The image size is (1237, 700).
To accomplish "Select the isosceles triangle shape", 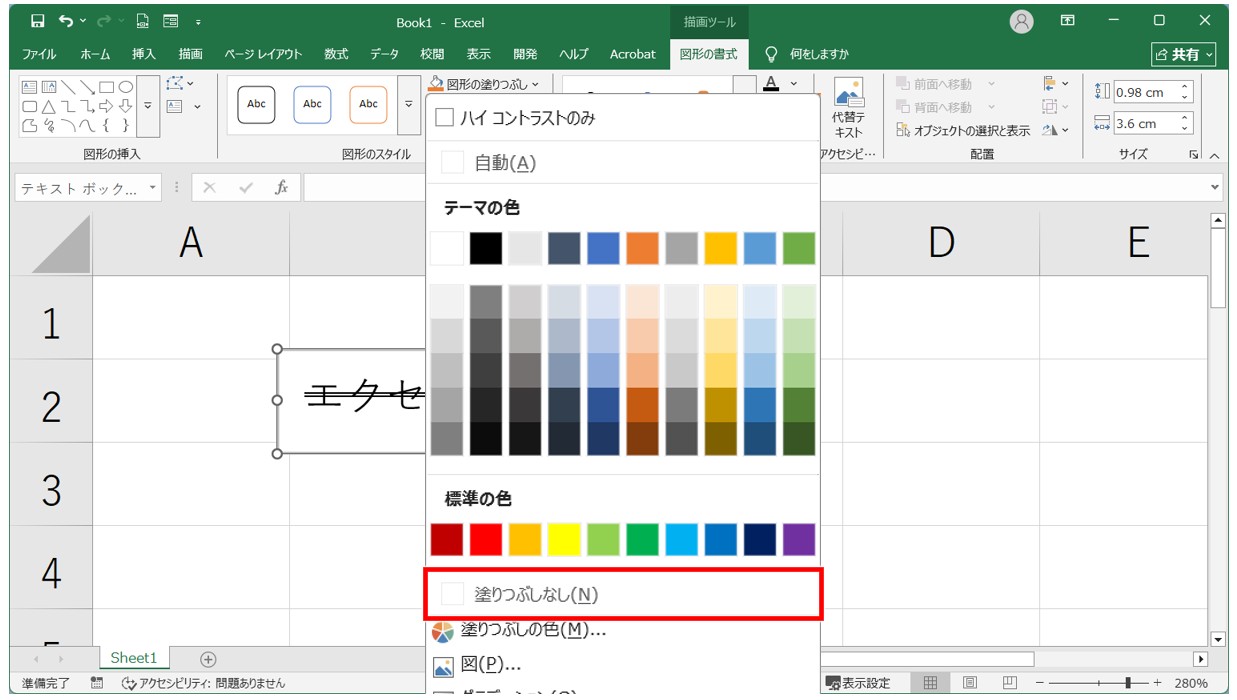I will pyautogui.click(x=48, y=106).
